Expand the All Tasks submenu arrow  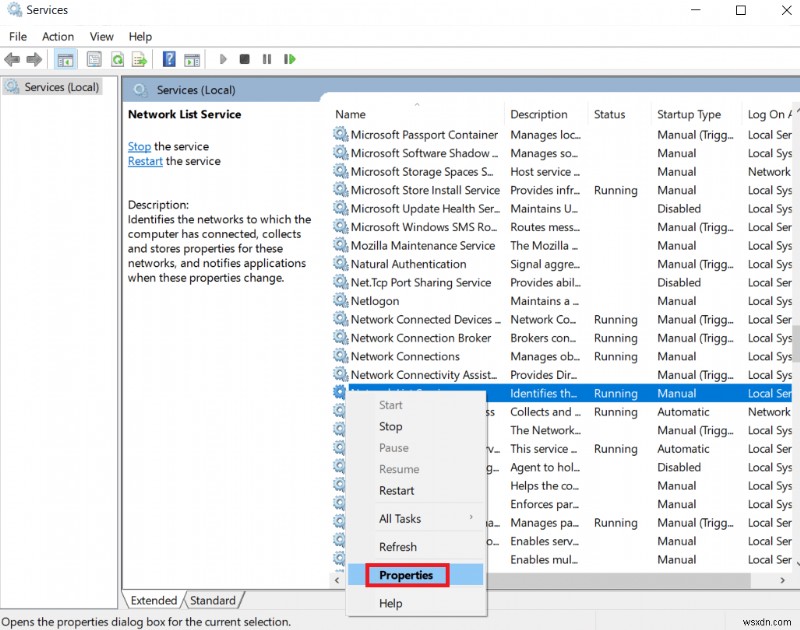click(x=471, y=518)
